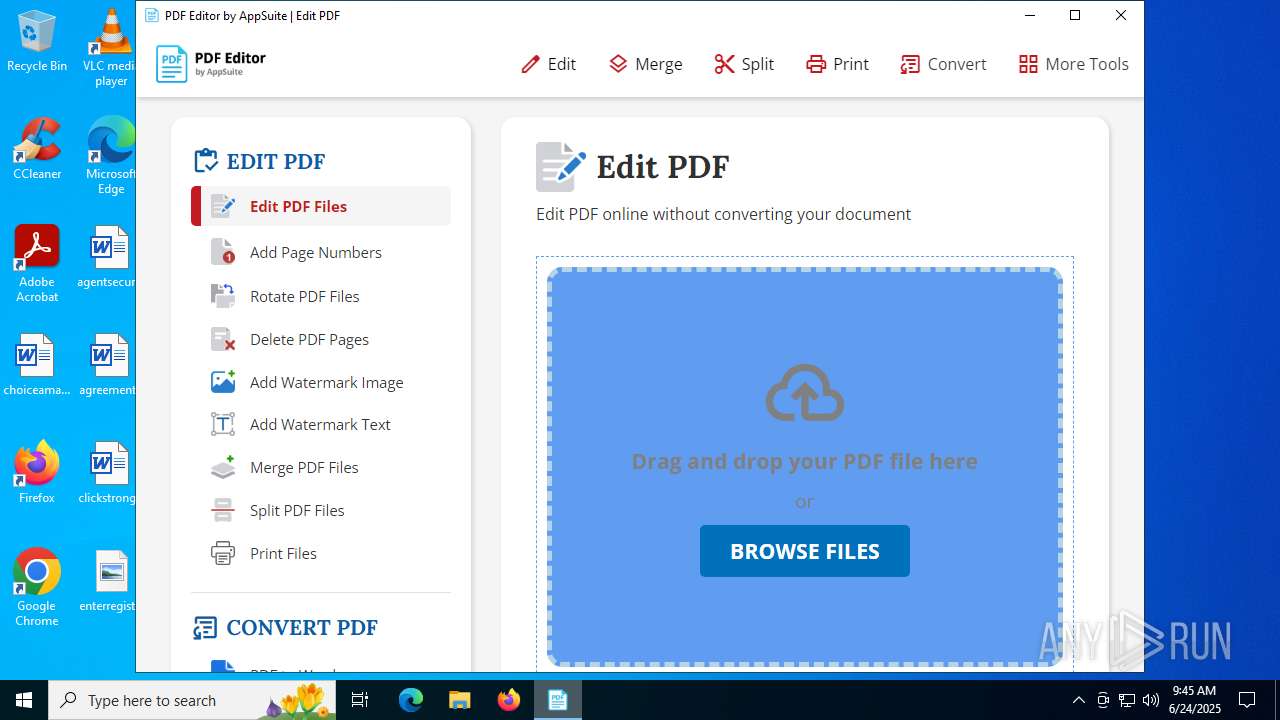Click the Edit PDF page title icon
1280x720 pixels.
[x=560, y=166]
